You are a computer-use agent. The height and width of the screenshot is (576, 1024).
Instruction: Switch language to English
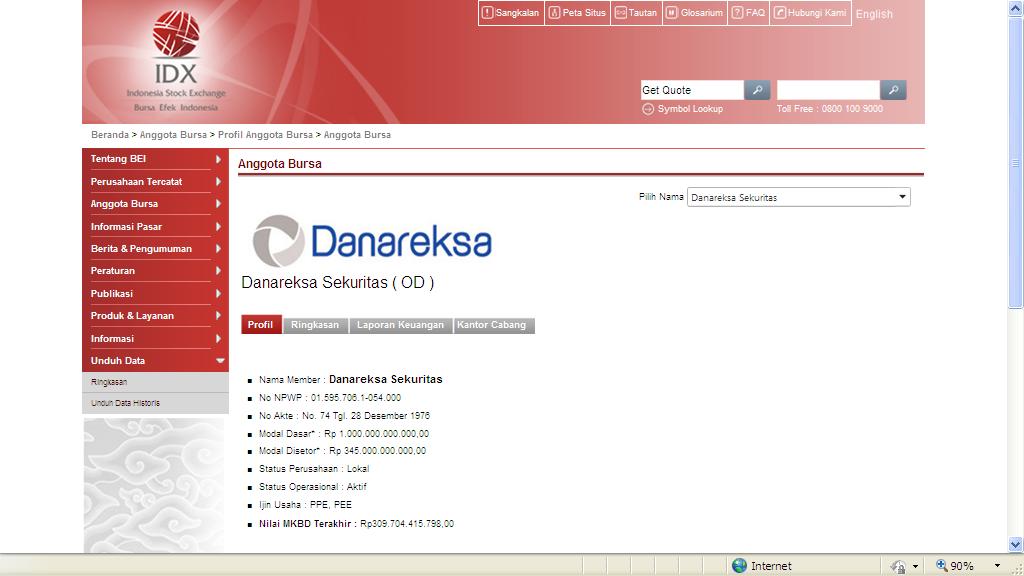[x=874, y=14]
